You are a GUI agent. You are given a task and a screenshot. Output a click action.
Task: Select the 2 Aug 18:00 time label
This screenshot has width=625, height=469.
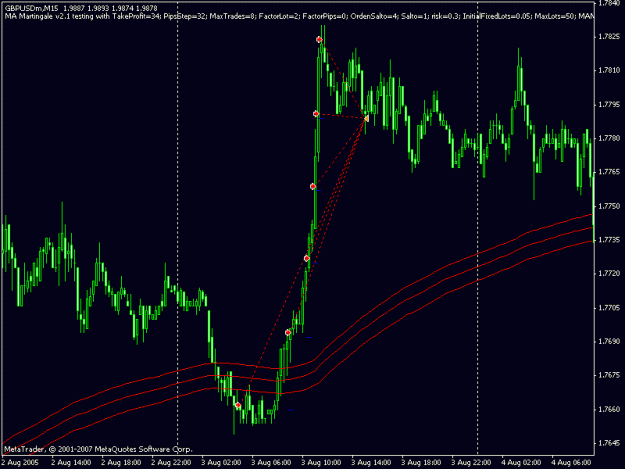click(121, 463)
